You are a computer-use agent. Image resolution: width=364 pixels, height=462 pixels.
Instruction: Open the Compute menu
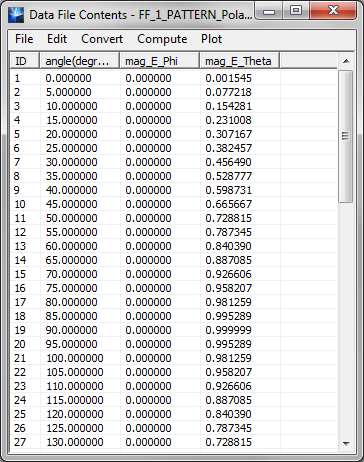pyautogui.click(x=162, y=39)
